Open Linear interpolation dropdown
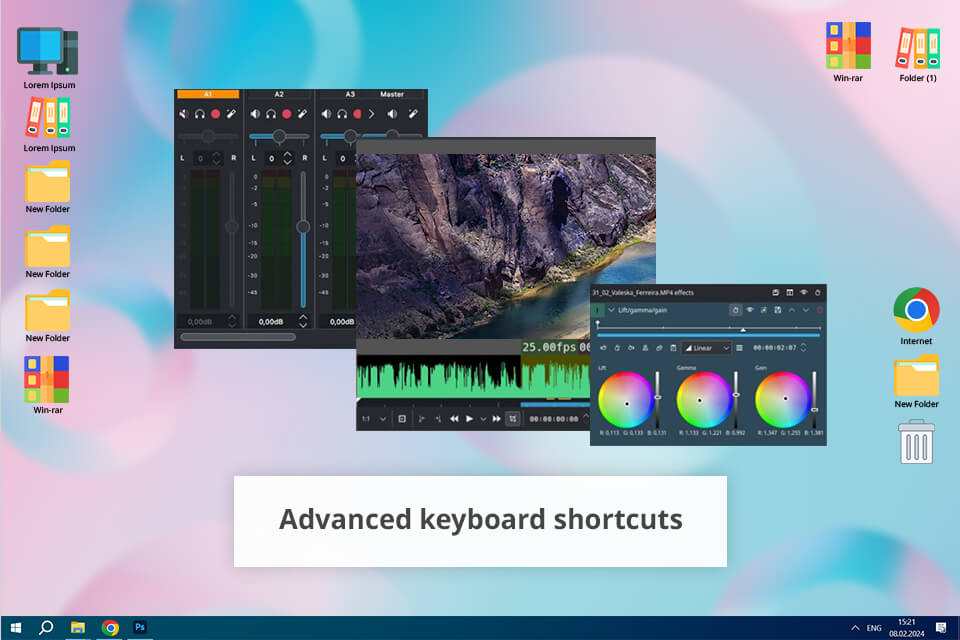 point(707,348)
